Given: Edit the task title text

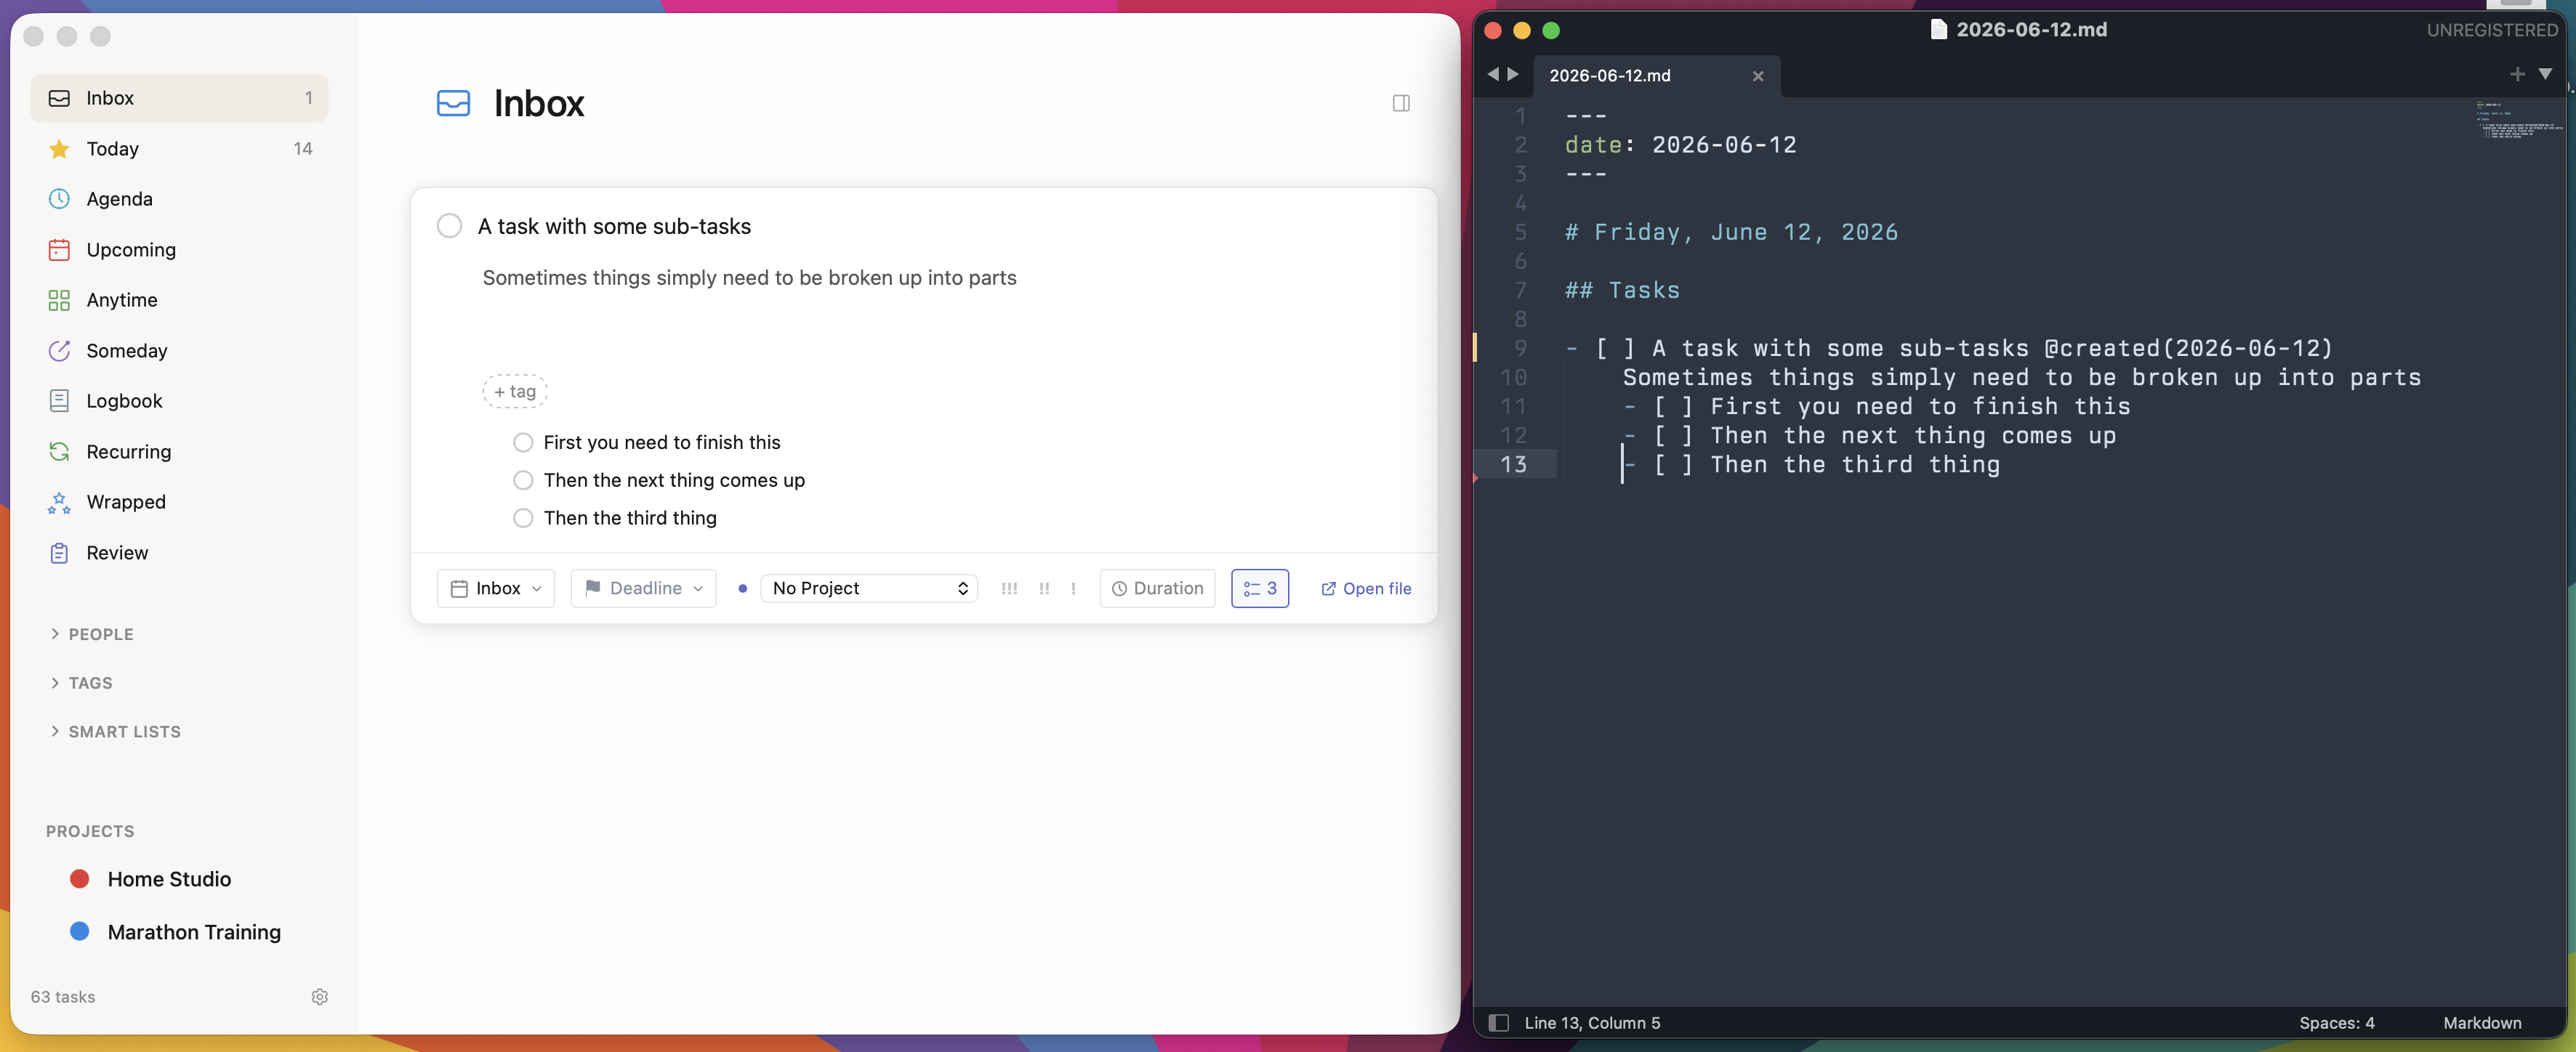Looking at the screenshot, I should click(614, 226).
